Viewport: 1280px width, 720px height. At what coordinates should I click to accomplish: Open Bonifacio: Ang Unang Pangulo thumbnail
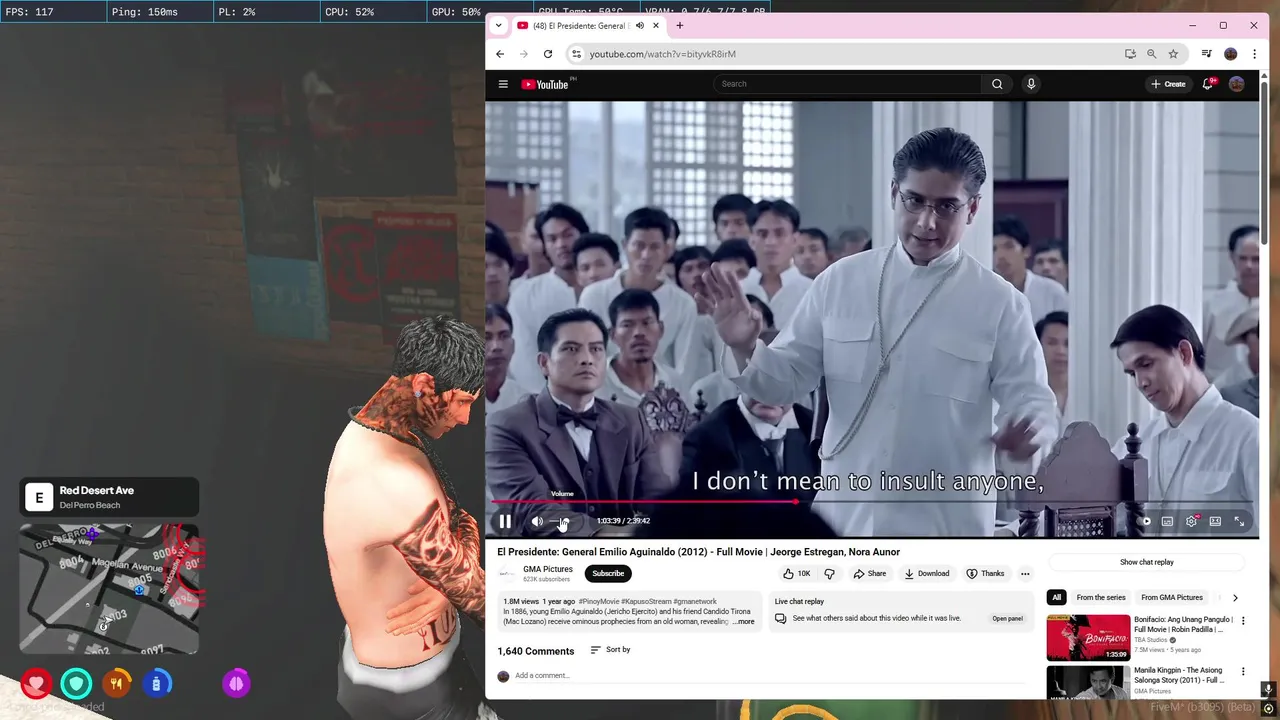coord(1088,638)
